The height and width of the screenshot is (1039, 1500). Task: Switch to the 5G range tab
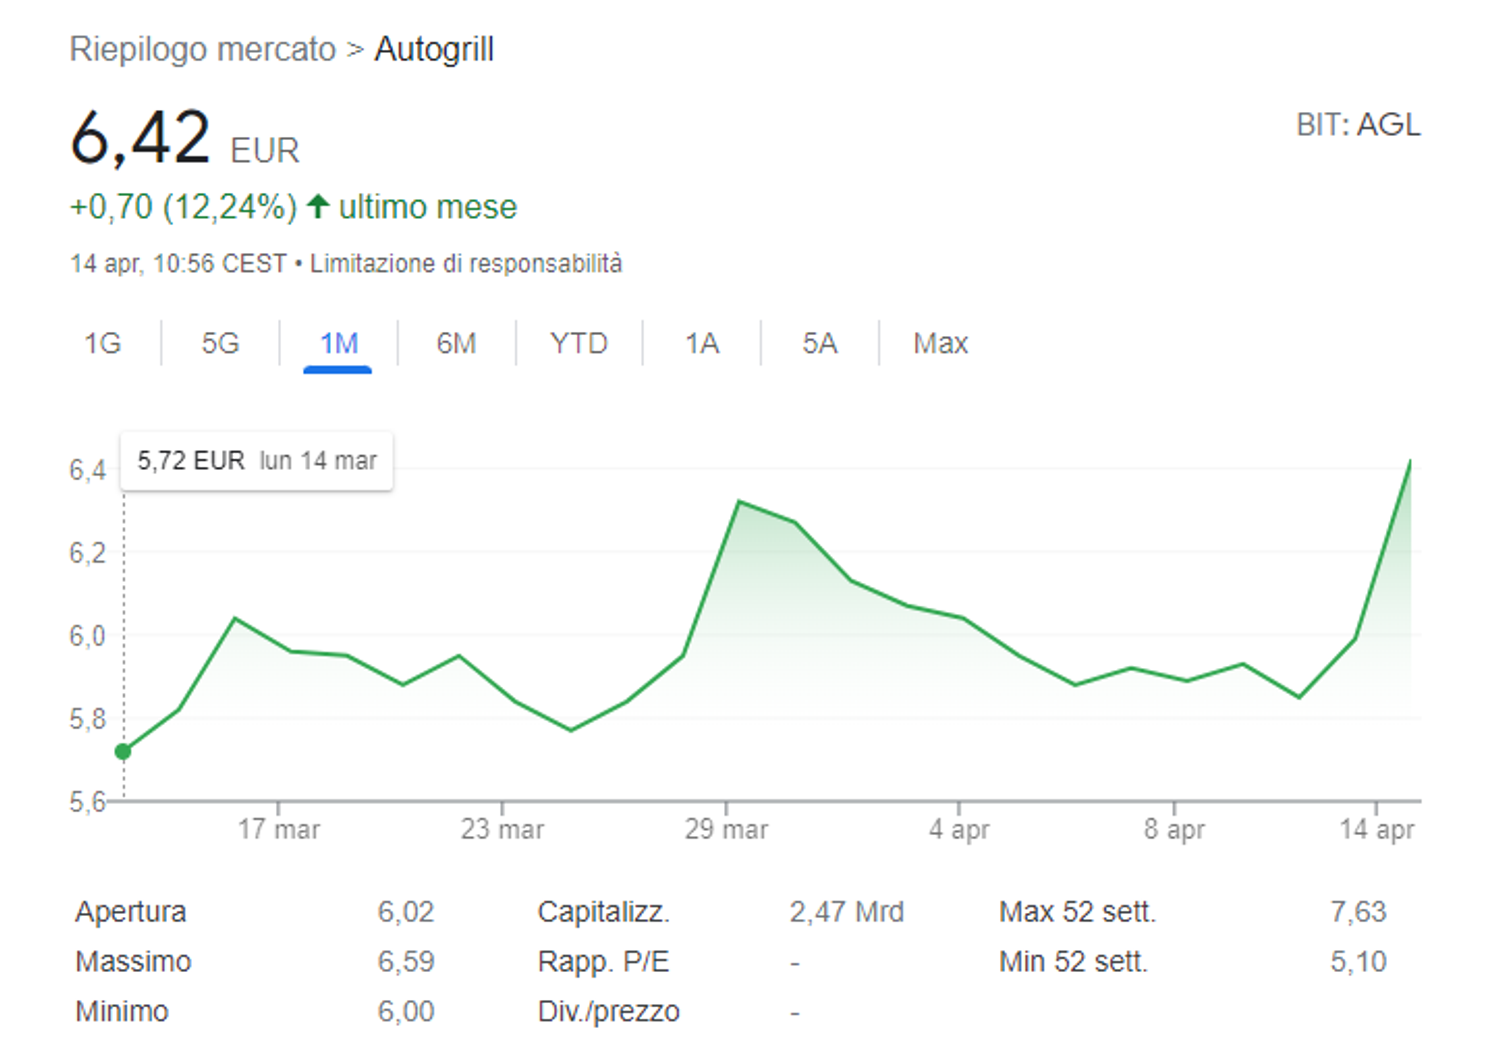(220, 343)
